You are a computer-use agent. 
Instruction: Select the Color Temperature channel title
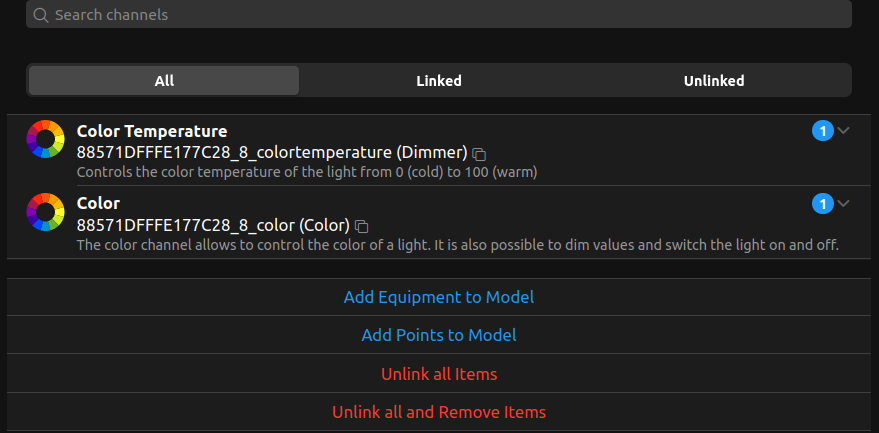tap(152, 131)
